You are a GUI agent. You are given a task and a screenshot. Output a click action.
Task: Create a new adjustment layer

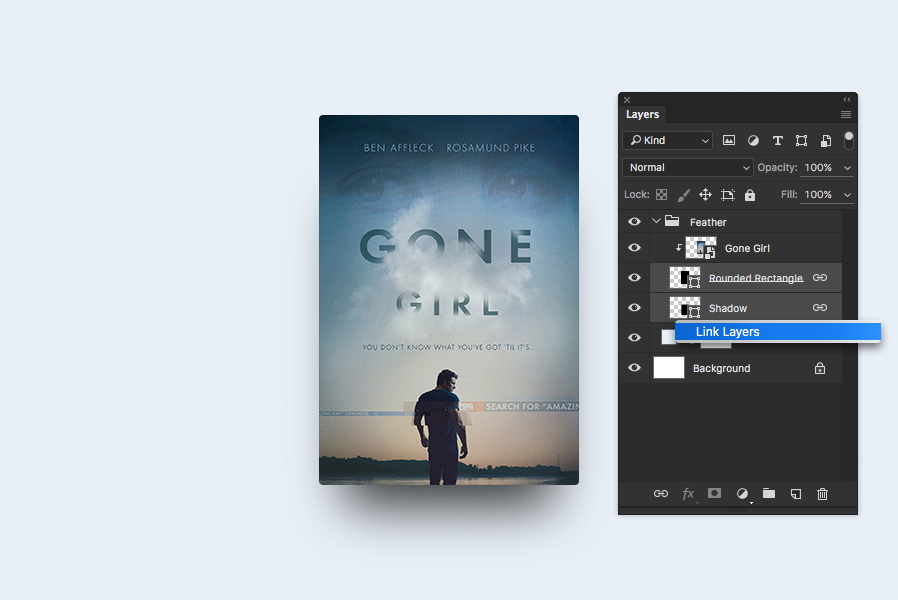(741, 493)
